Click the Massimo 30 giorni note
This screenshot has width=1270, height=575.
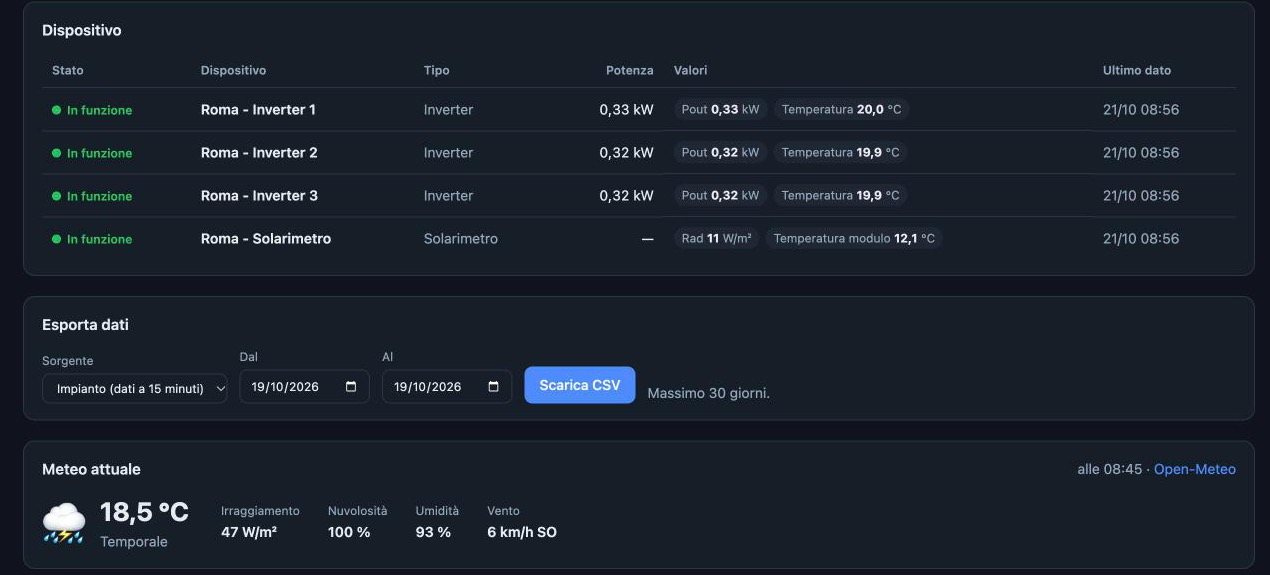tap(709, 393)
